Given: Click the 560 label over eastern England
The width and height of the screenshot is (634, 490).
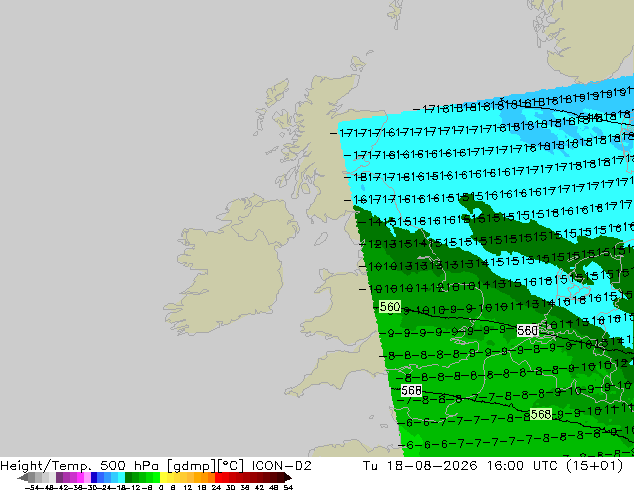Looking at the screenshot, I should click(x=527, y=331).
